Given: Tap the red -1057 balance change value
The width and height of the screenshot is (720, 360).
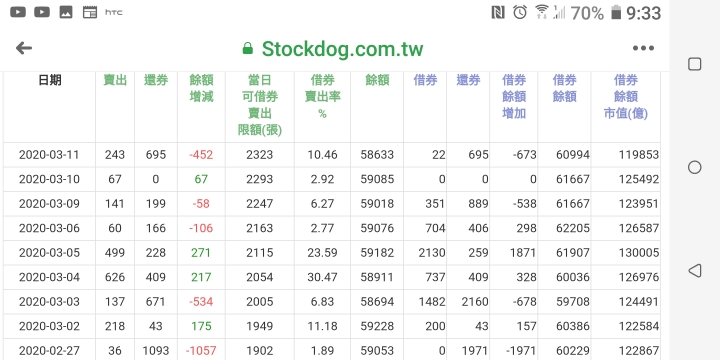Looking at the screenshot, I should pos(201,351).
